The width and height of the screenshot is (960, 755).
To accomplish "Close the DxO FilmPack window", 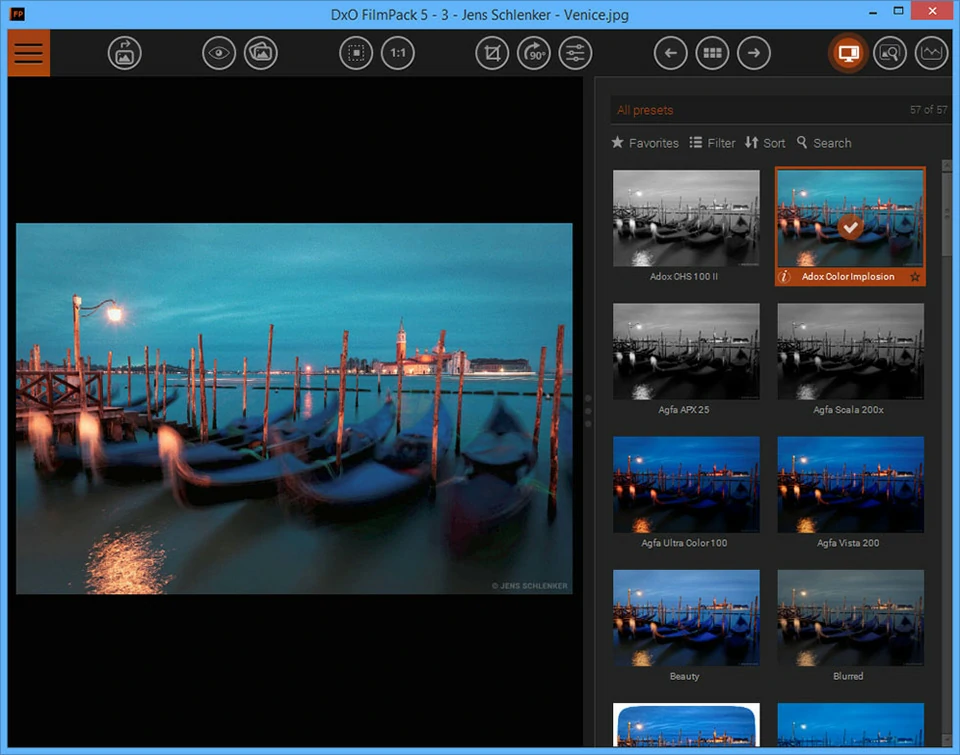I will [932, 11].
